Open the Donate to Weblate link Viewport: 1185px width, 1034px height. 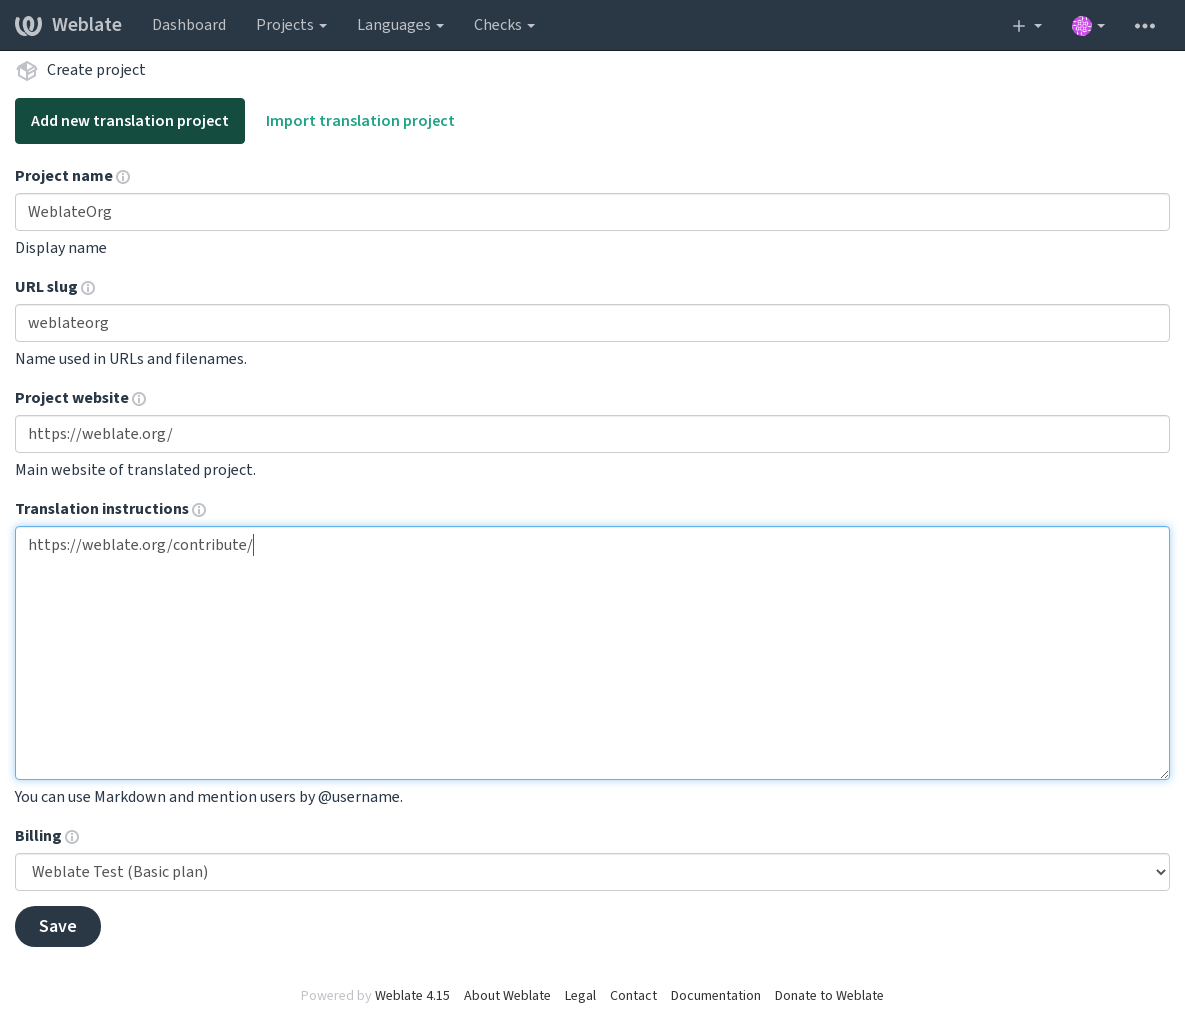829,996
